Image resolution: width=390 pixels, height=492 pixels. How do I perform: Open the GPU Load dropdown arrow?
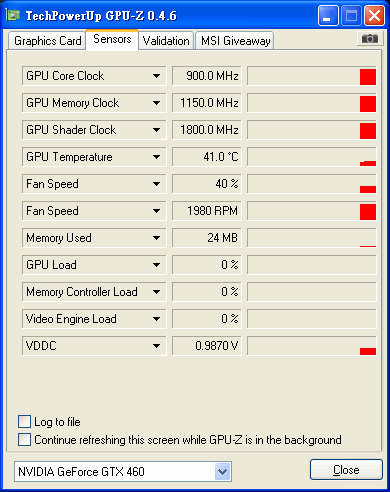click(x=156, y=265)
